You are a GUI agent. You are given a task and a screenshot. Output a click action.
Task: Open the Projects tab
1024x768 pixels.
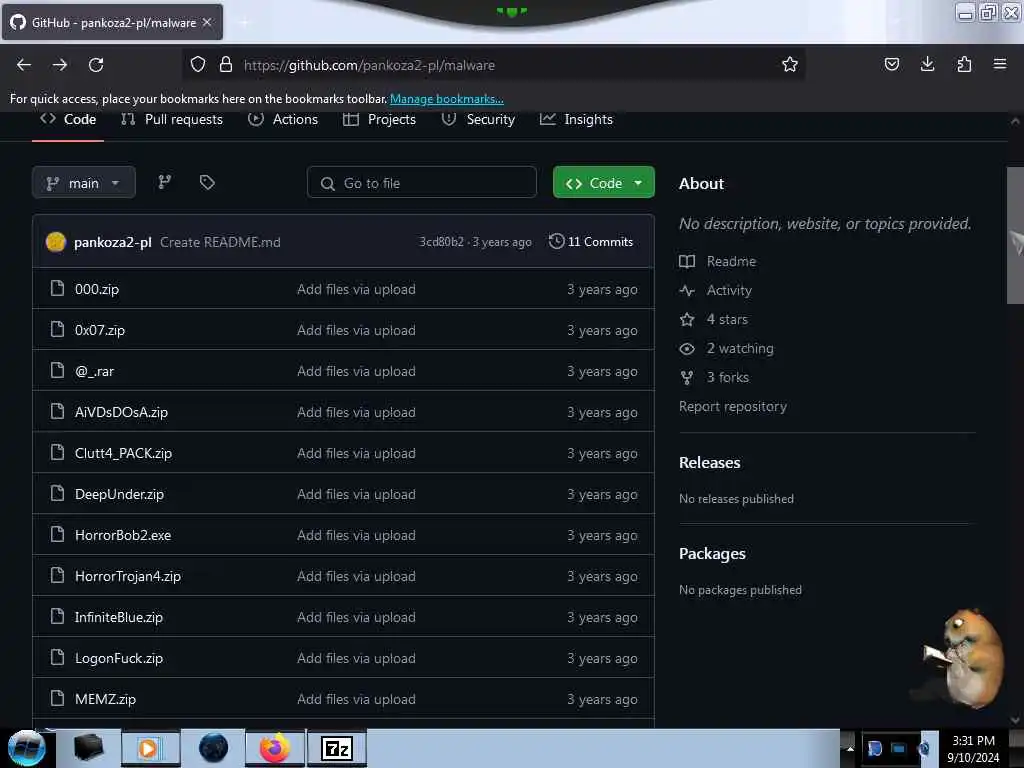379,120
